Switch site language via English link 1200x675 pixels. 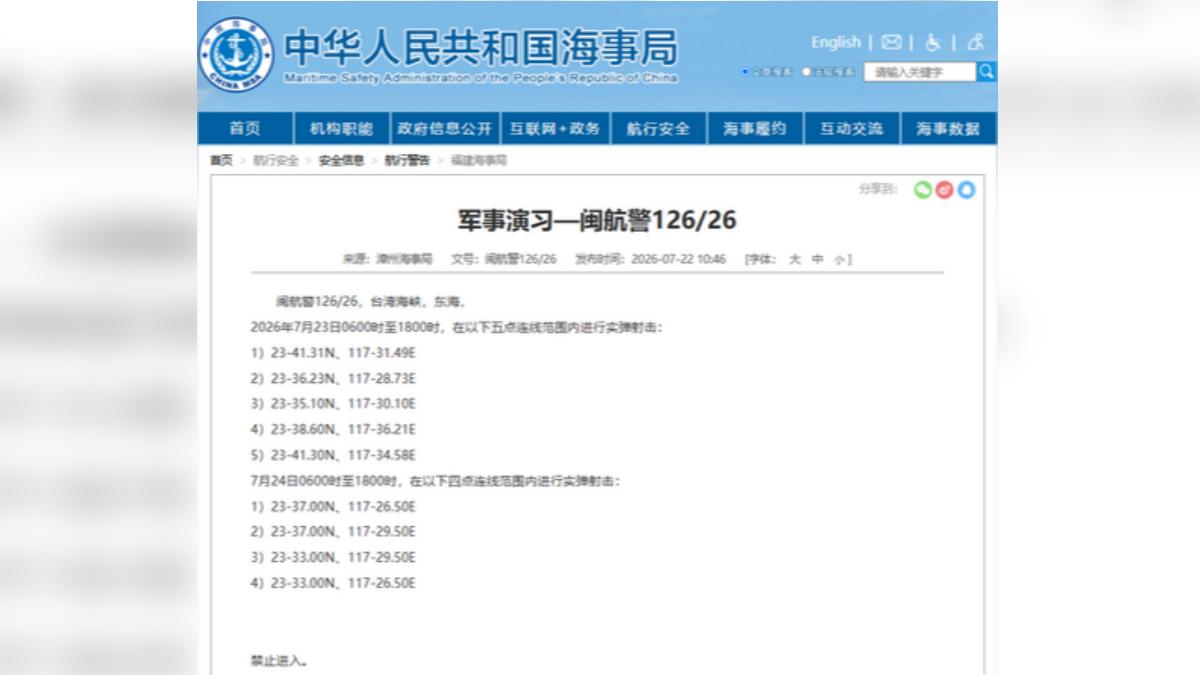pyautogui.click(x=836, y=42)
